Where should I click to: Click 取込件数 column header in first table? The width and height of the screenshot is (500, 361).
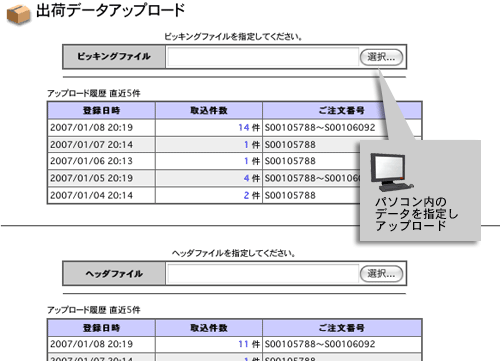(209, 110)
